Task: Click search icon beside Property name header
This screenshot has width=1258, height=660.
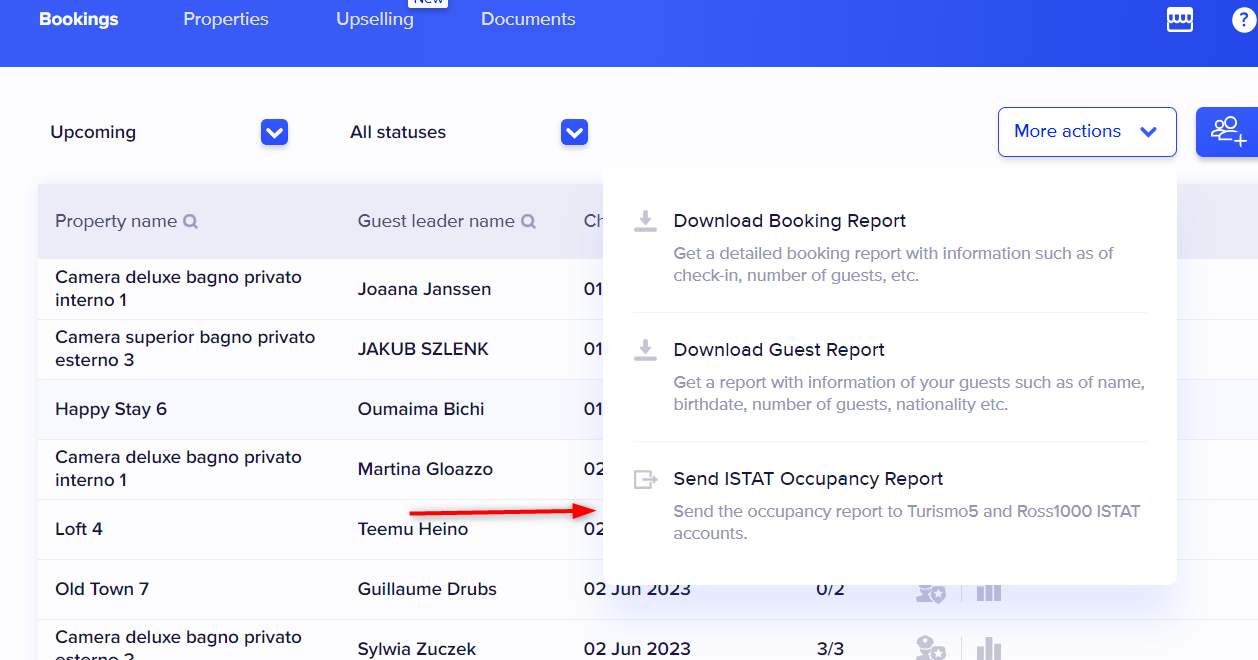Action: point(190,222)
